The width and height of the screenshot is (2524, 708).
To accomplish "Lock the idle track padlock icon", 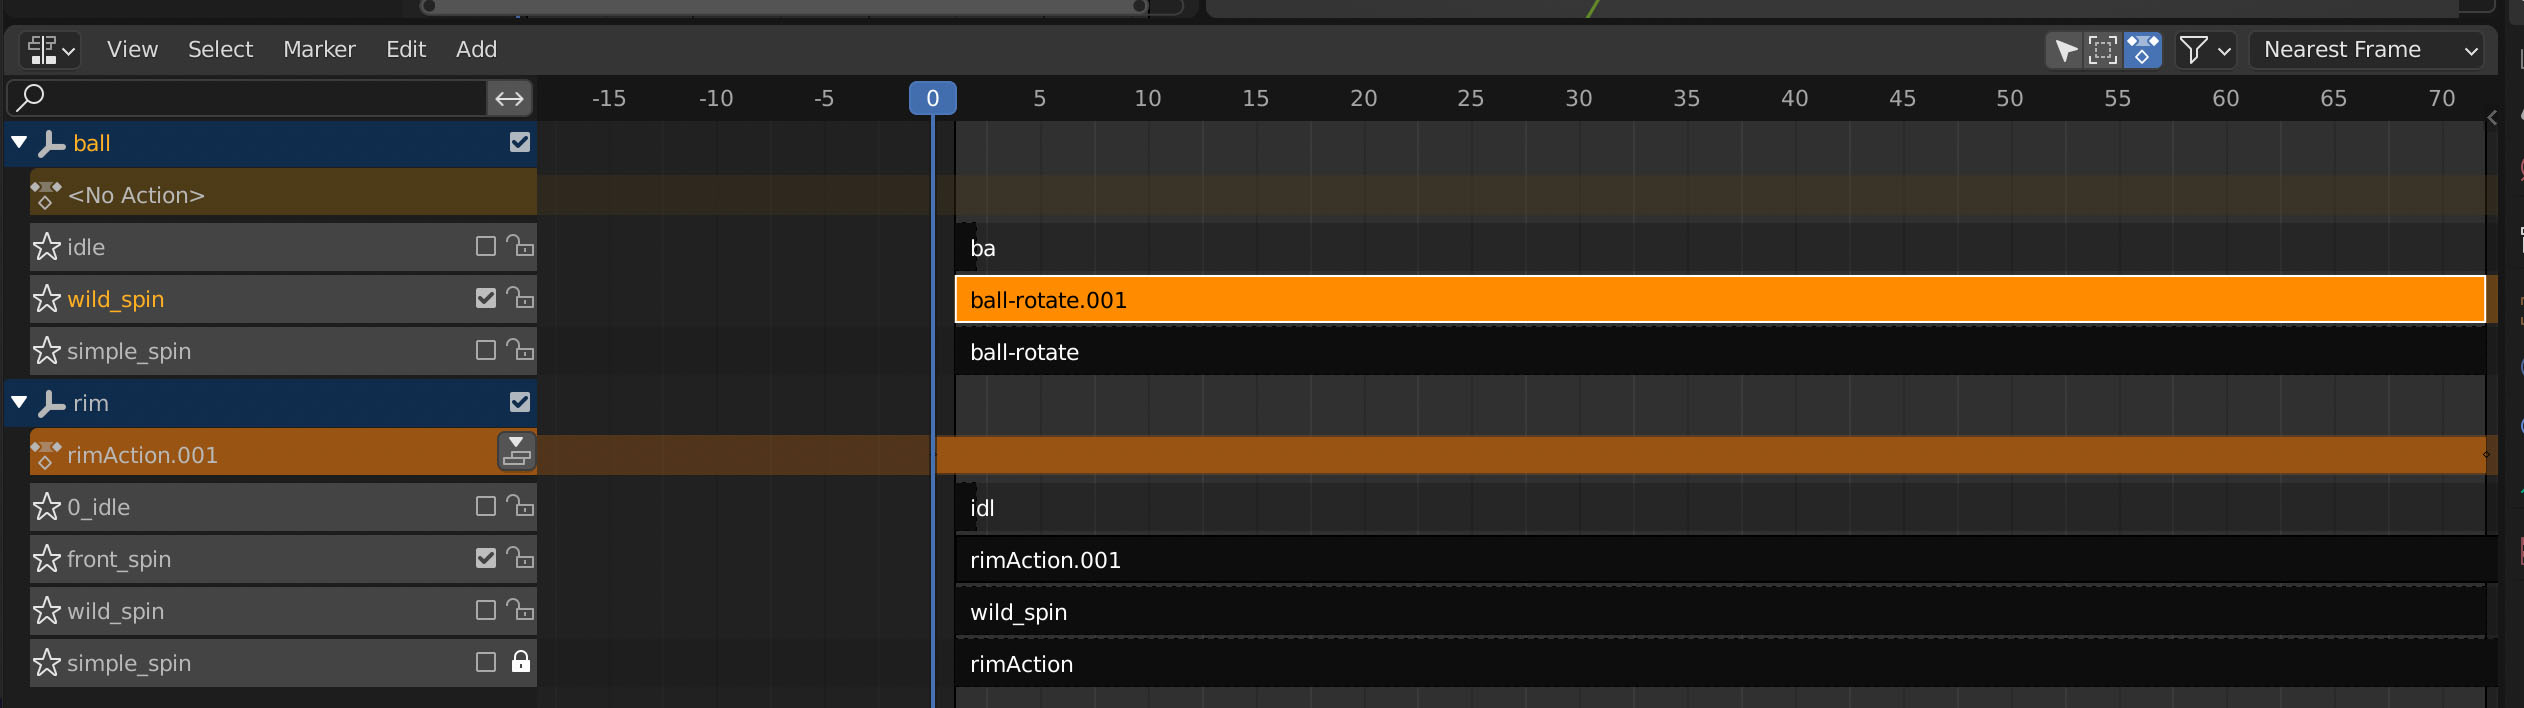I will click(520, 246).
